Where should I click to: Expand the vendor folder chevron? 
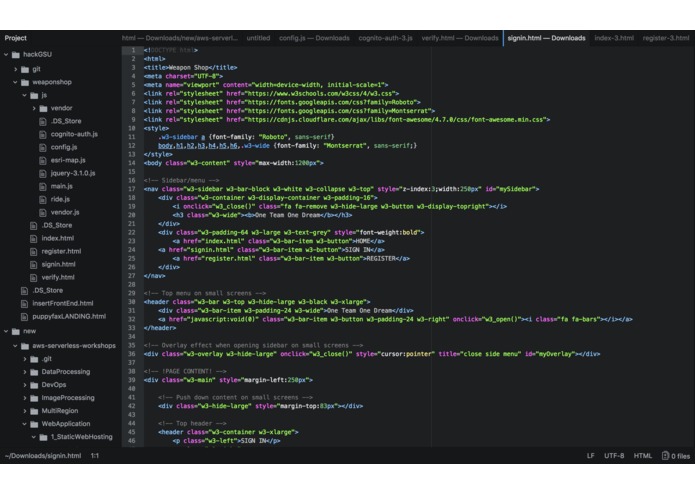[34, 108]
